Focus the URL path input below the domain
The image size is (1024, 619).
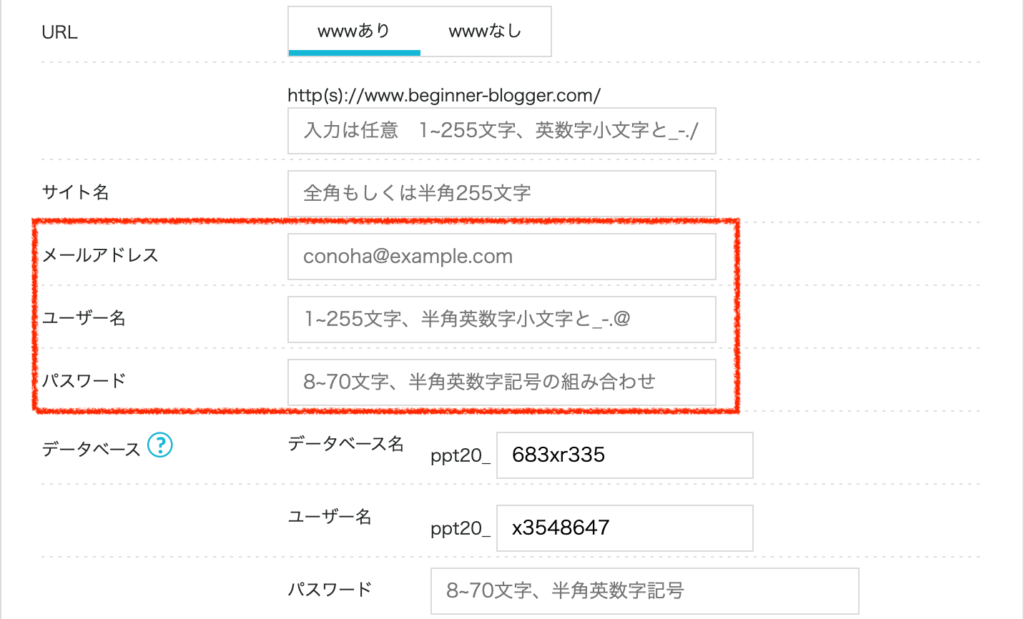click(x=502, y=131)
